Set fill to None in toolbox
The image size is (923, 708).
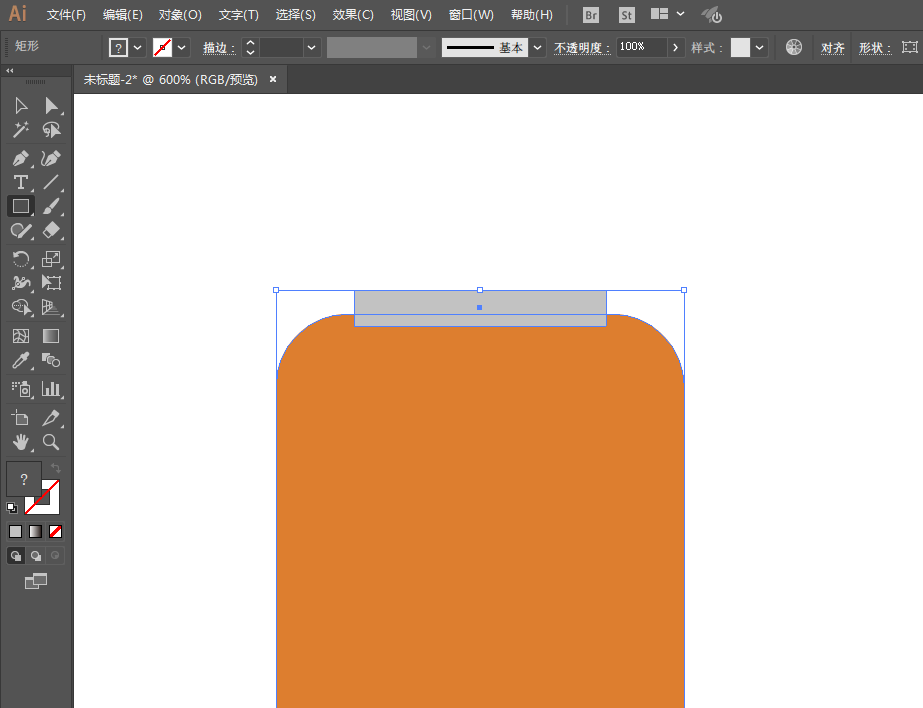tap(56, 531)
